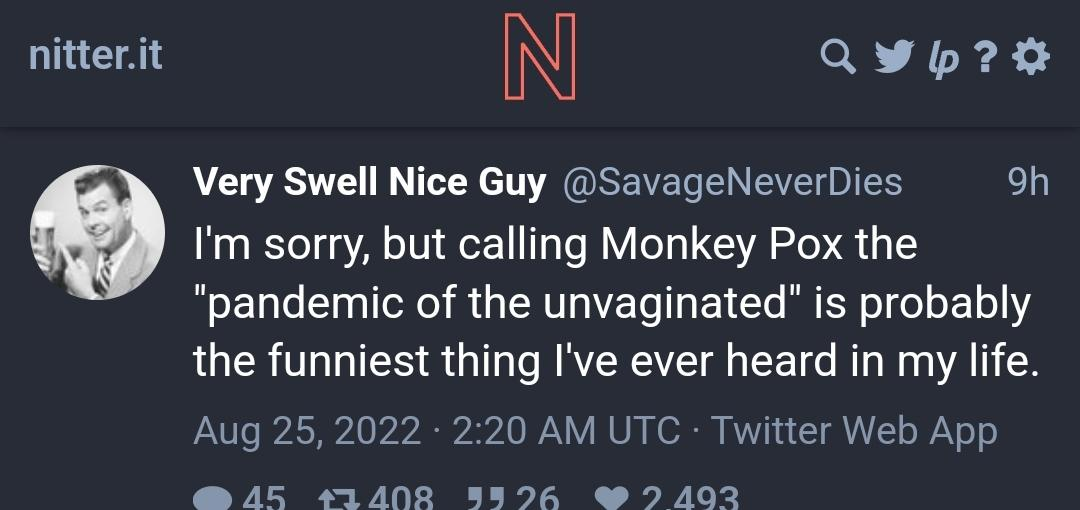Open the tweet's 9h timestamp link
This screenshot has height=510, width=1080.
(x=1028, y=182)
